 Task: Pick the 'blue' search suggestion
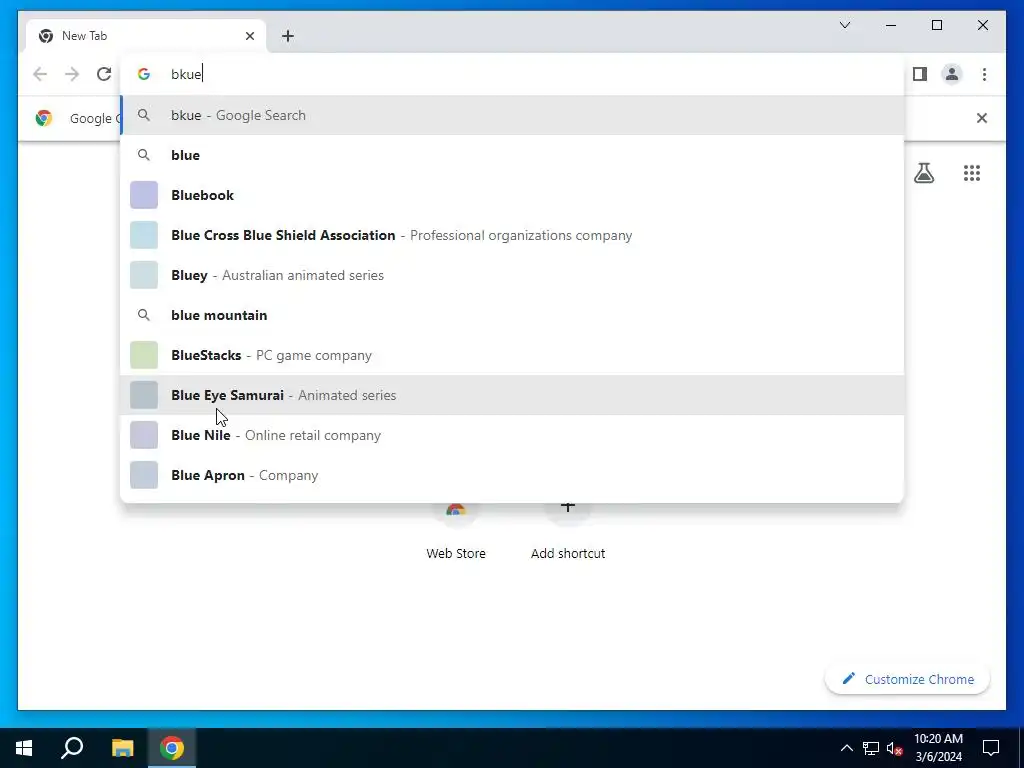point(512,155)
